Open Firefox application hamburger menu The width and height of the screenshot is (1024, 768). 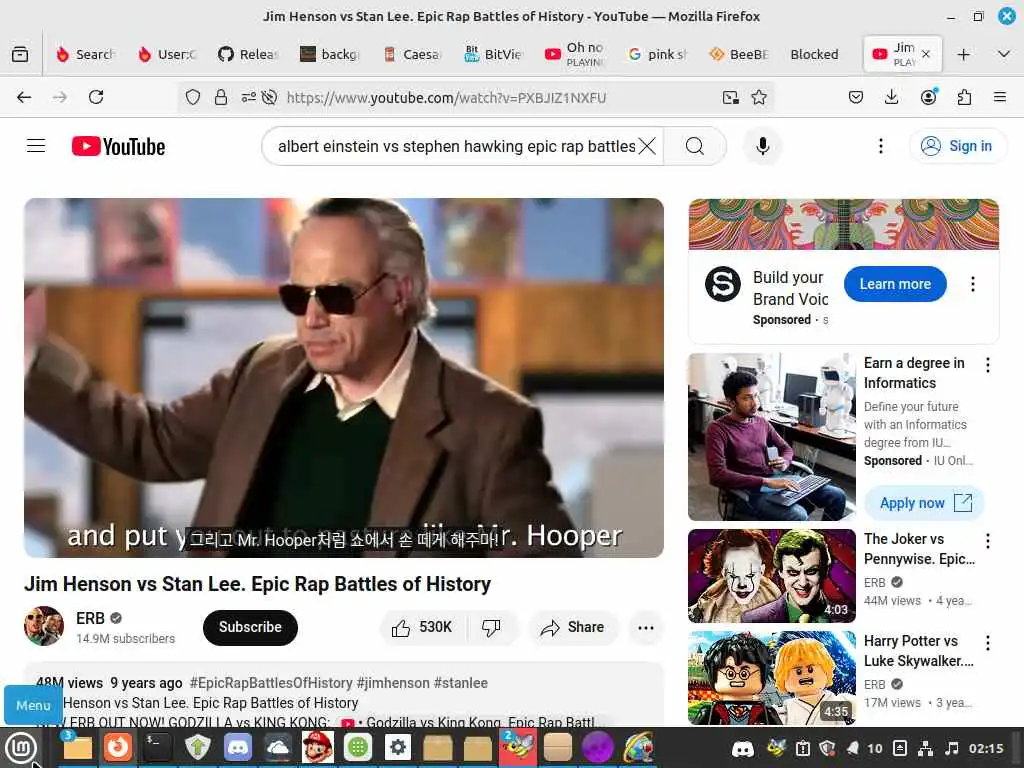1000,97
